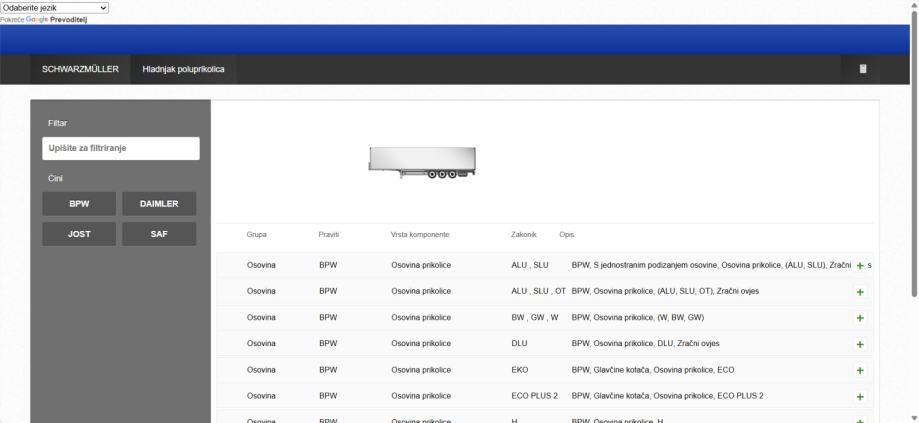Add the DLU axle row with plus icon

860,344
